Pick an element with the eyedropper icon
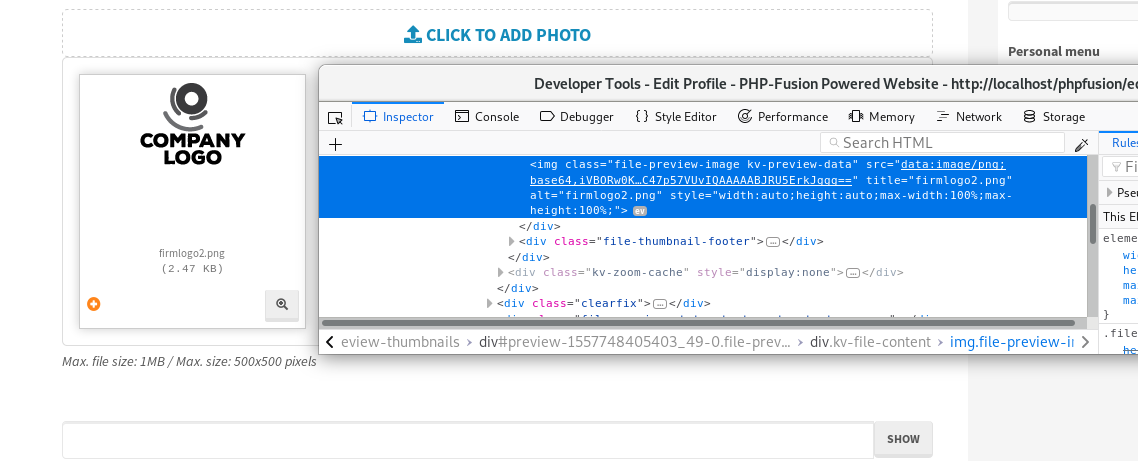This screenshot has width=1138, height=461. click(x=1081, y=144)
